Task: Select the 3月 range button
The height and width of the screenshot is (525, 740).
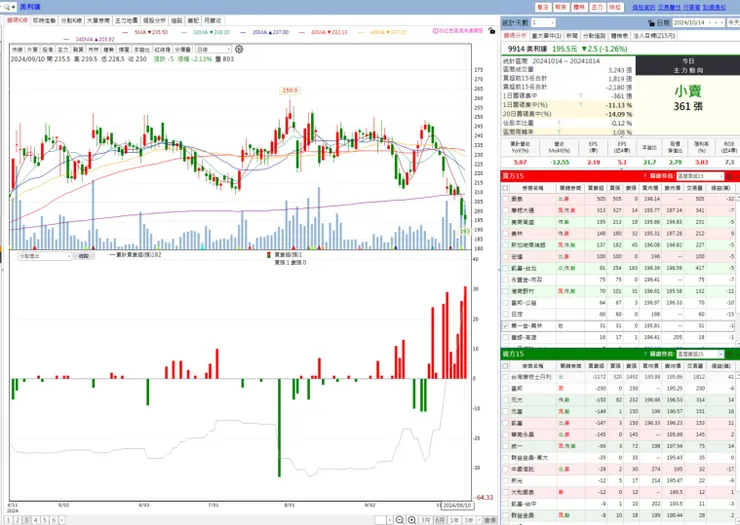Action: coord(426,520)
